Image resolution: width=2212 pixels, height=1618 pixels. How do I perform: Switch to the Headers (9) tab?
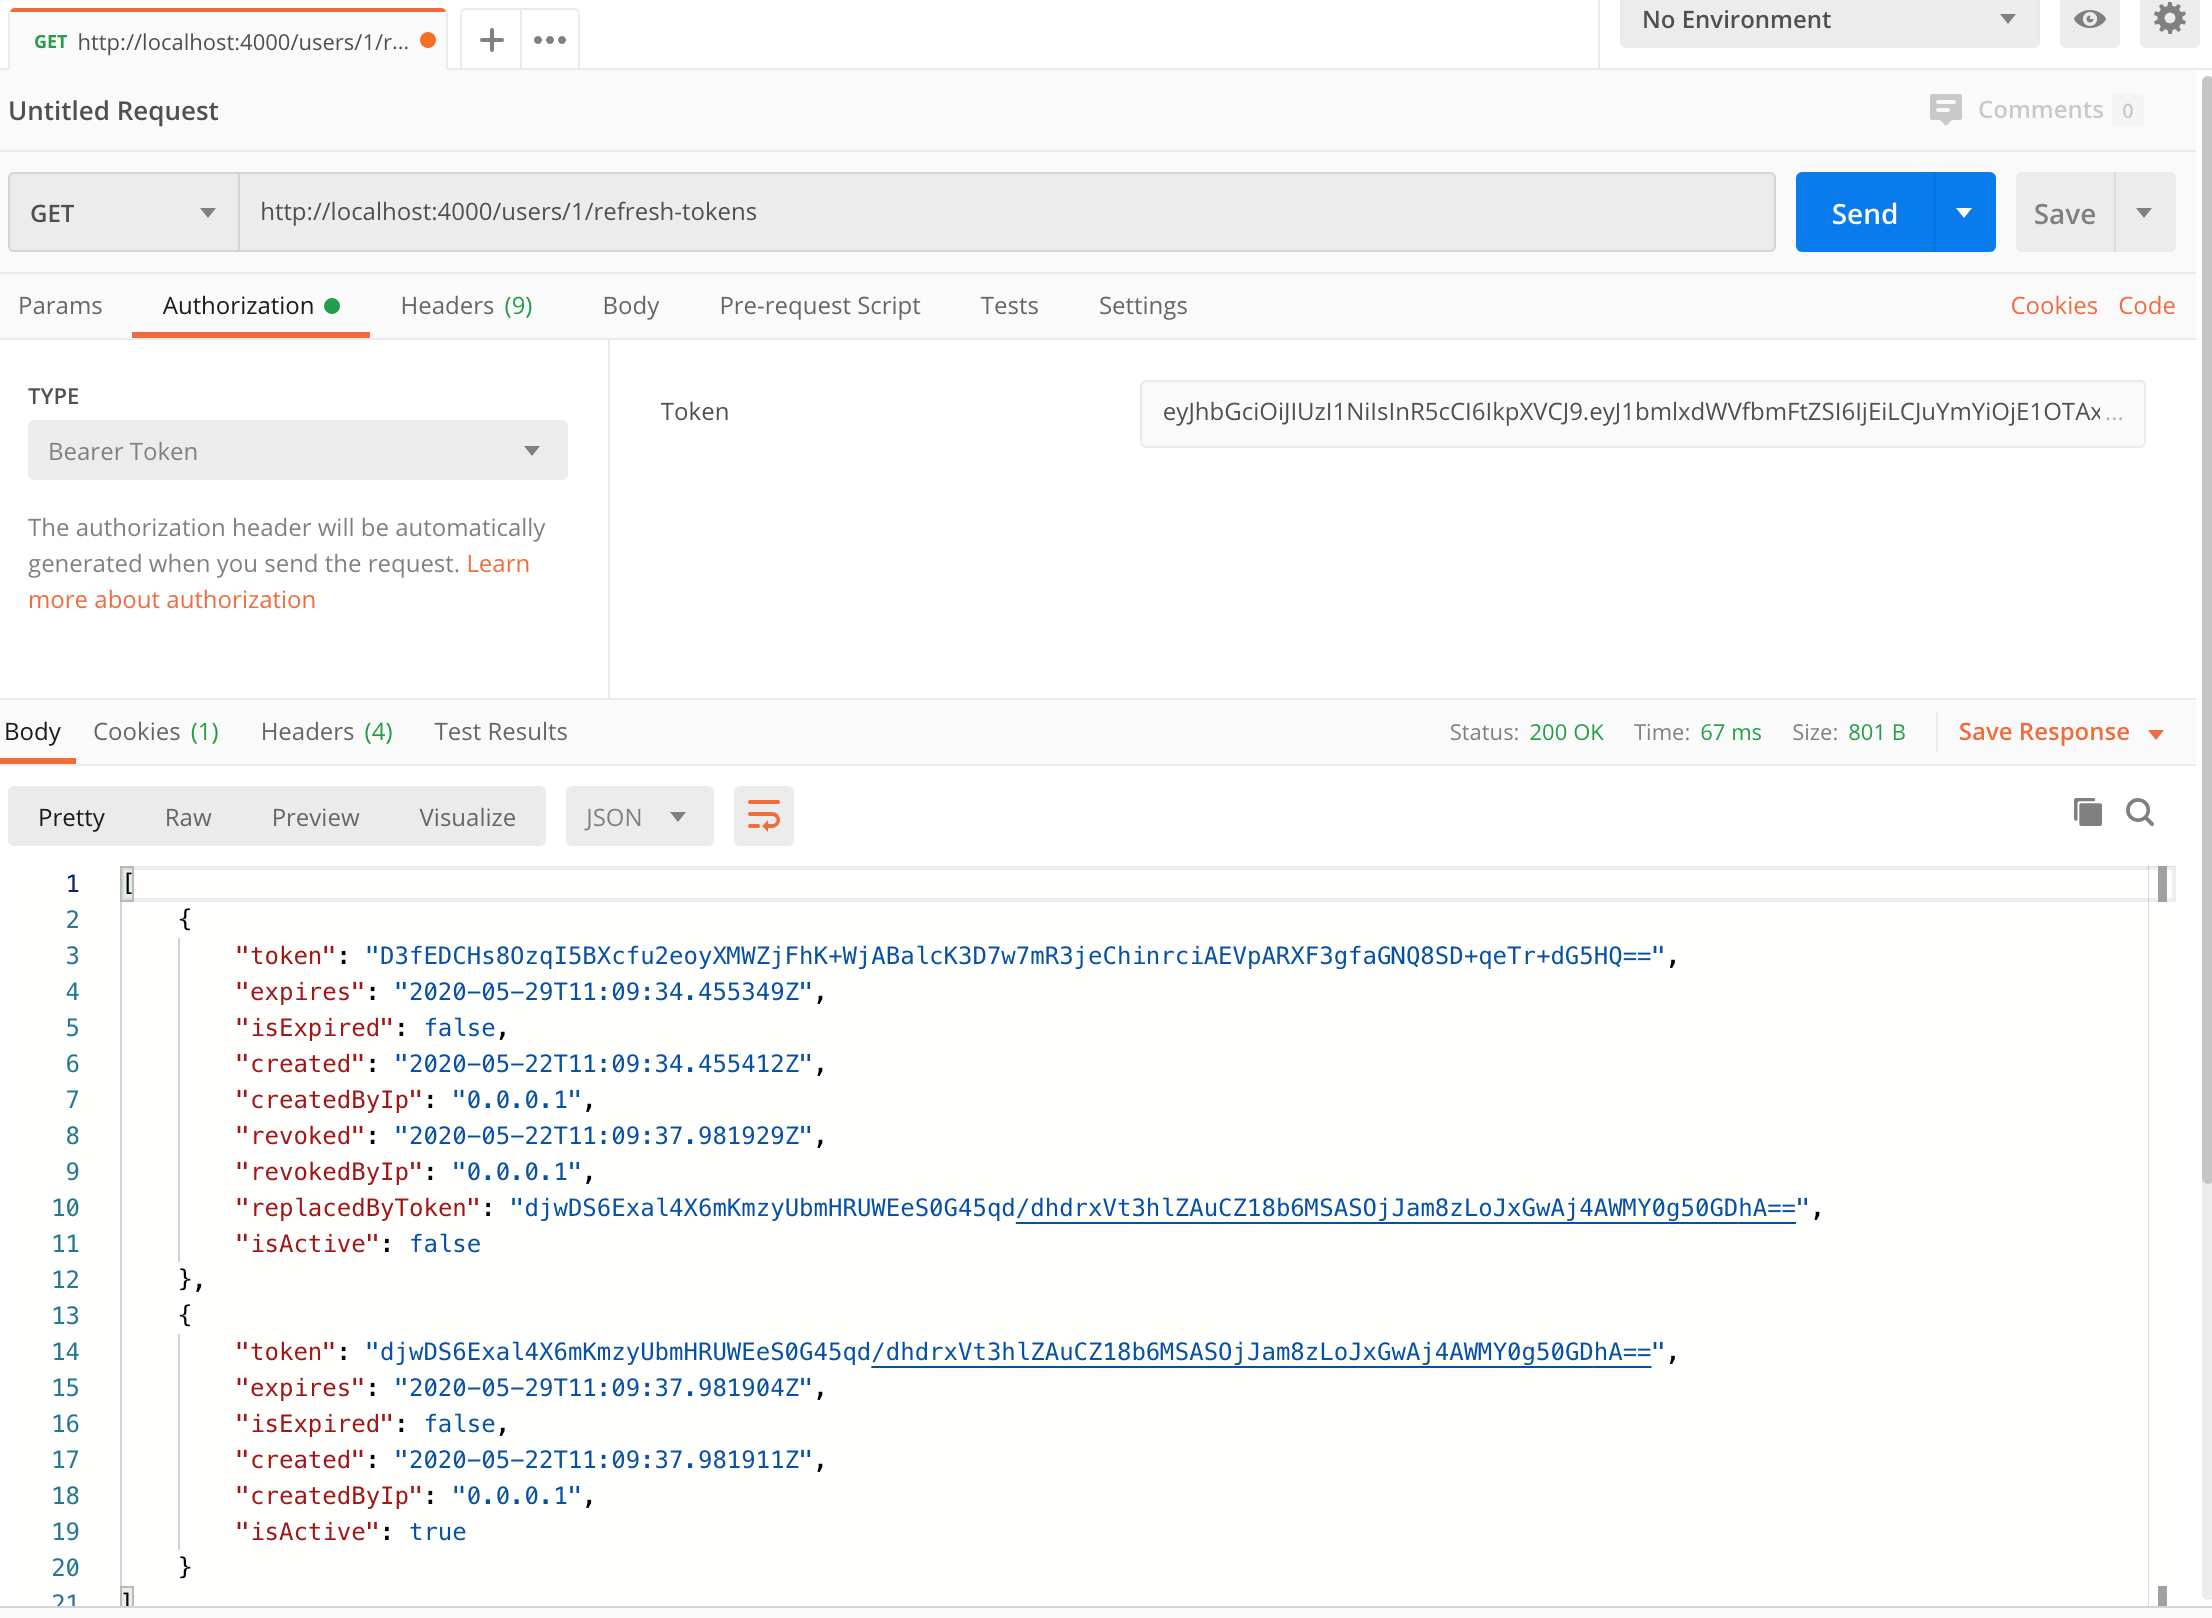pyautogui.click(x=465, y=305)
